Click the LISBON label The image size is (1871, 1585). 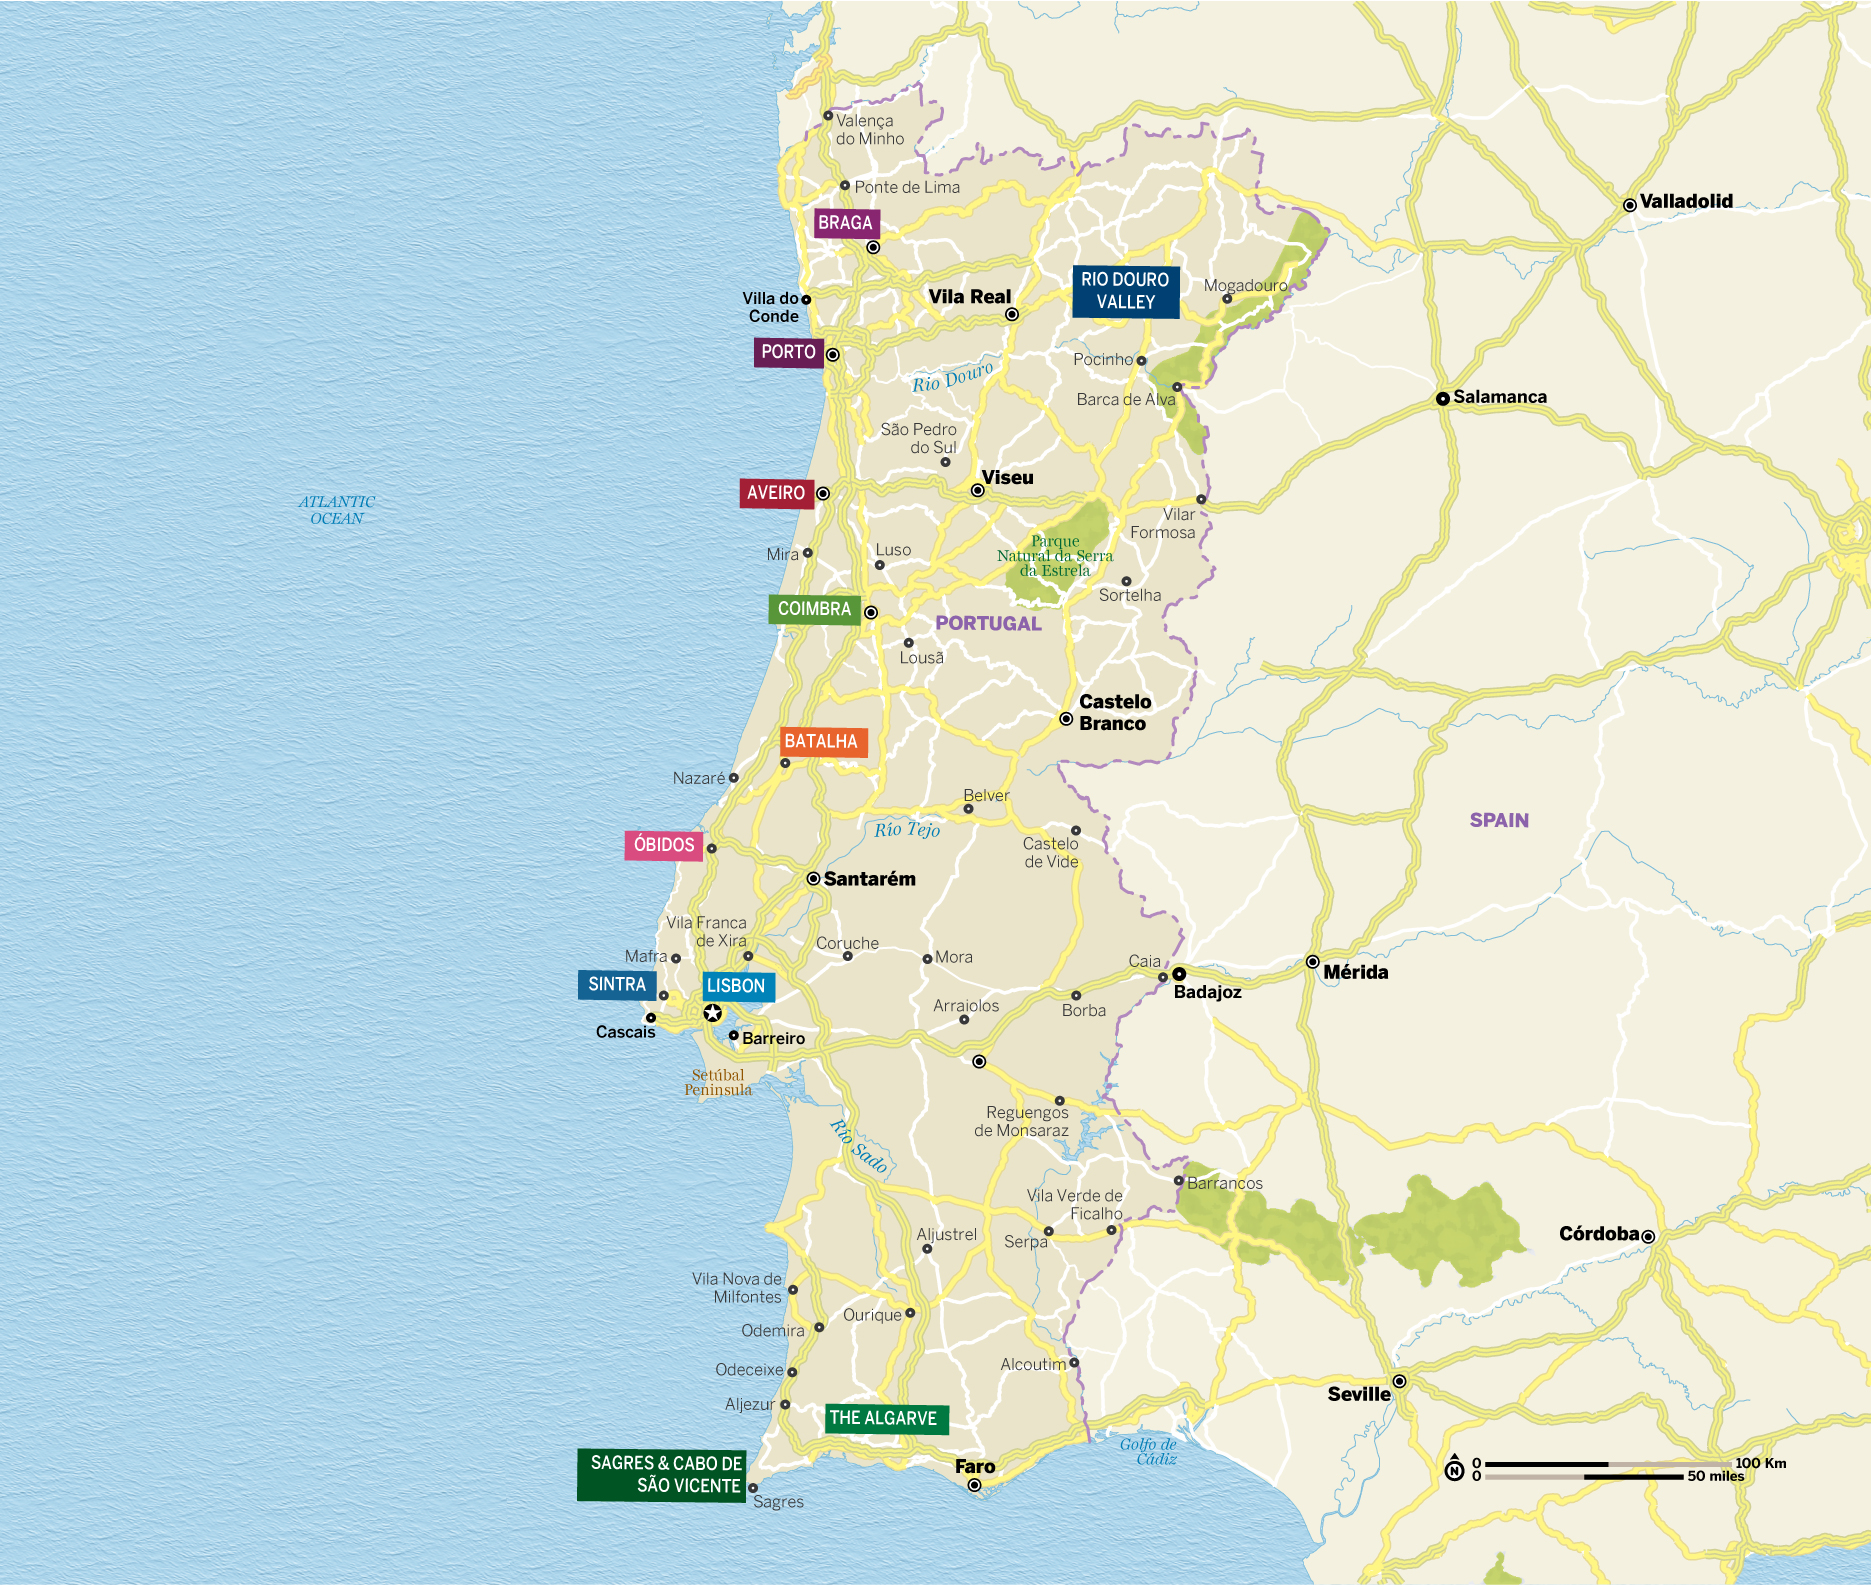(737, 986)
